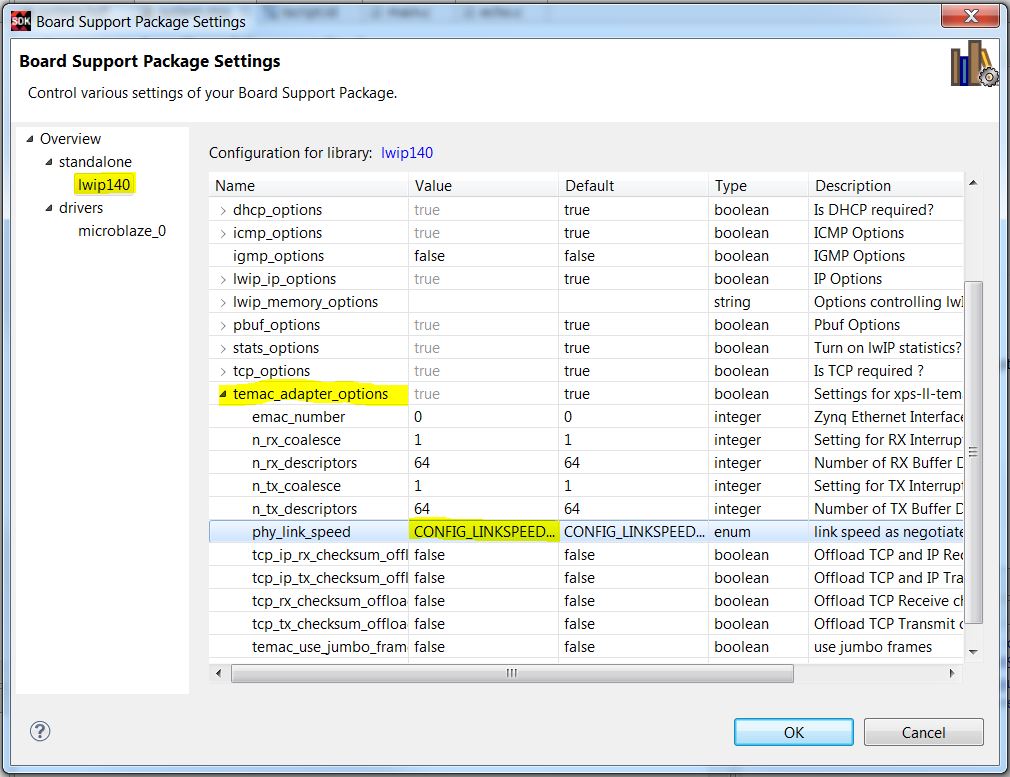The height and width of the screenshot is (777, 1010).
Task: Expand the dhcp_options row
Action: tap(223, 211)
